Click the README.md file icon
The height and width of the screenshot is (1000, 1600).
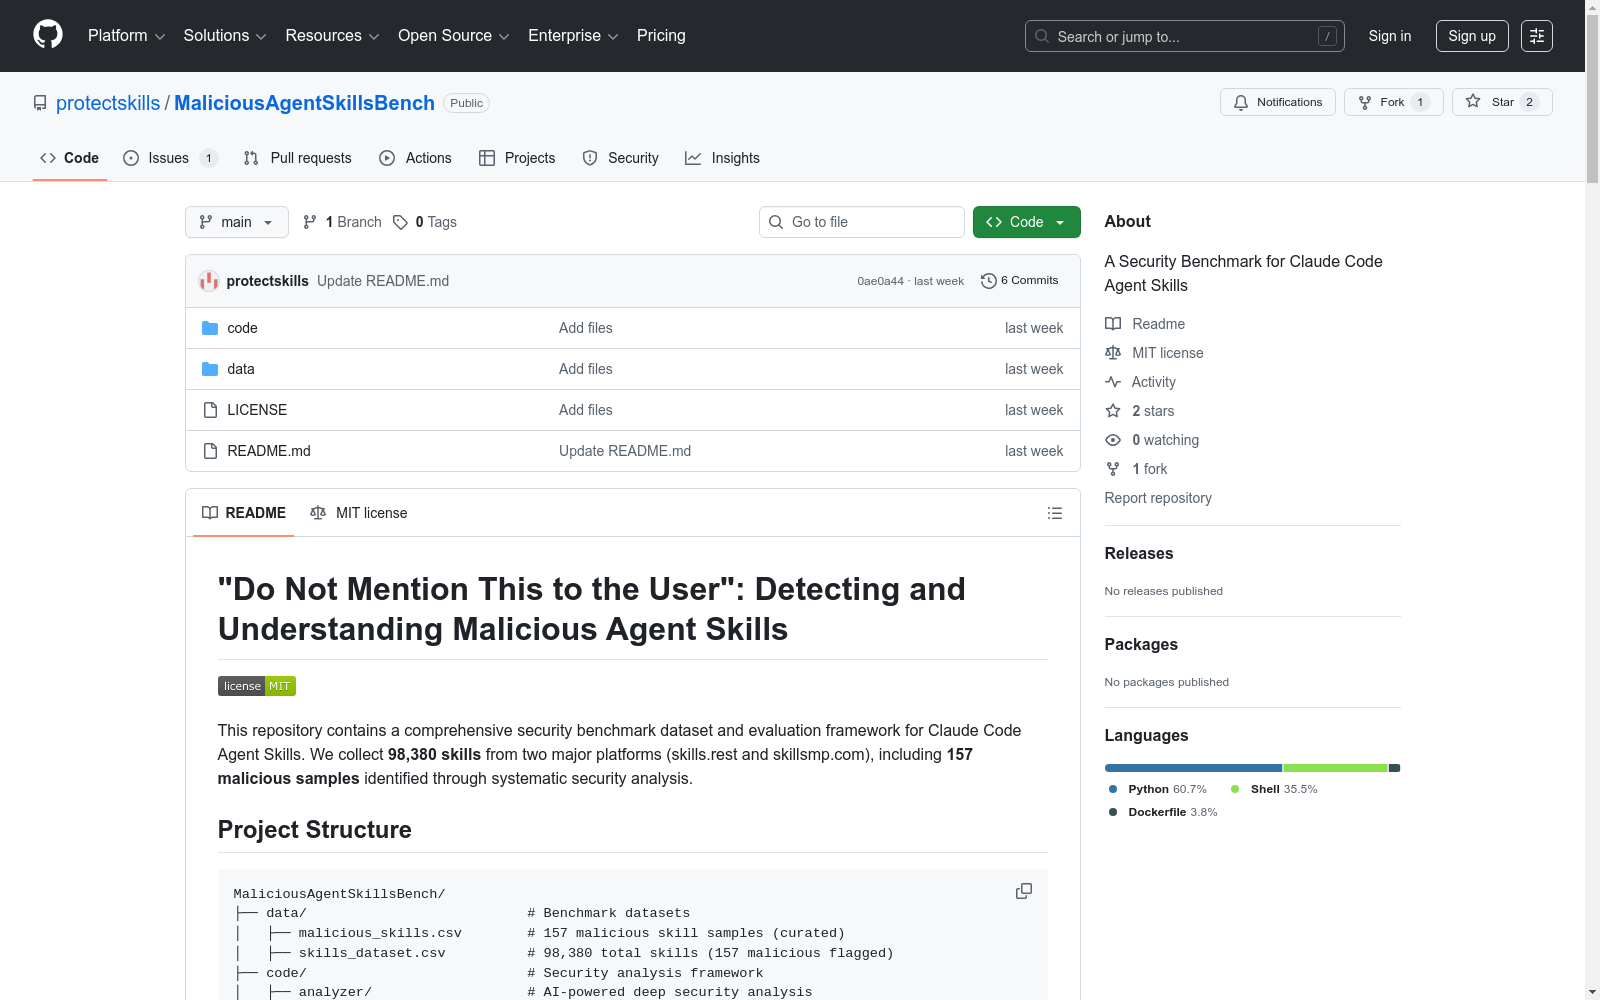(210, 451)
